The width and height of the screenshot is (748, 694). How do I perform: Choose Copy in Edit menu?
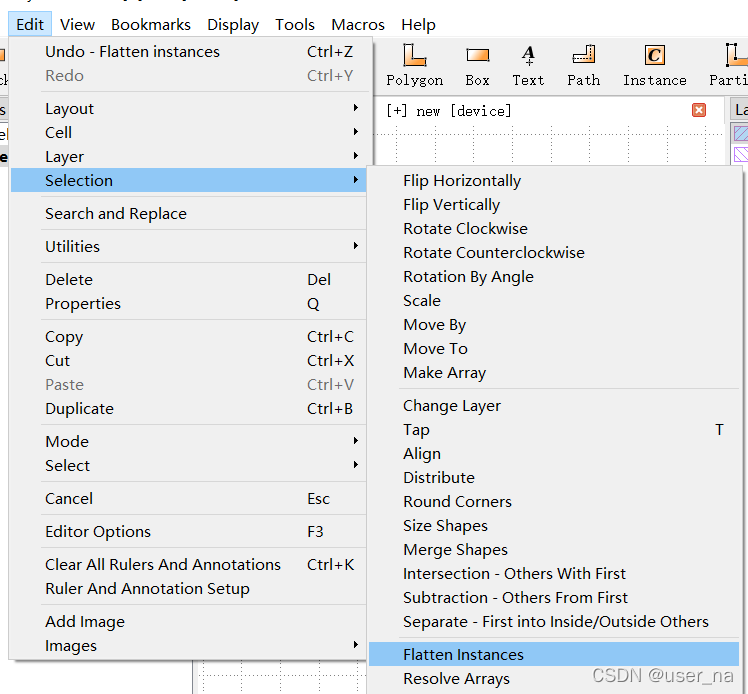coord(188,336)
